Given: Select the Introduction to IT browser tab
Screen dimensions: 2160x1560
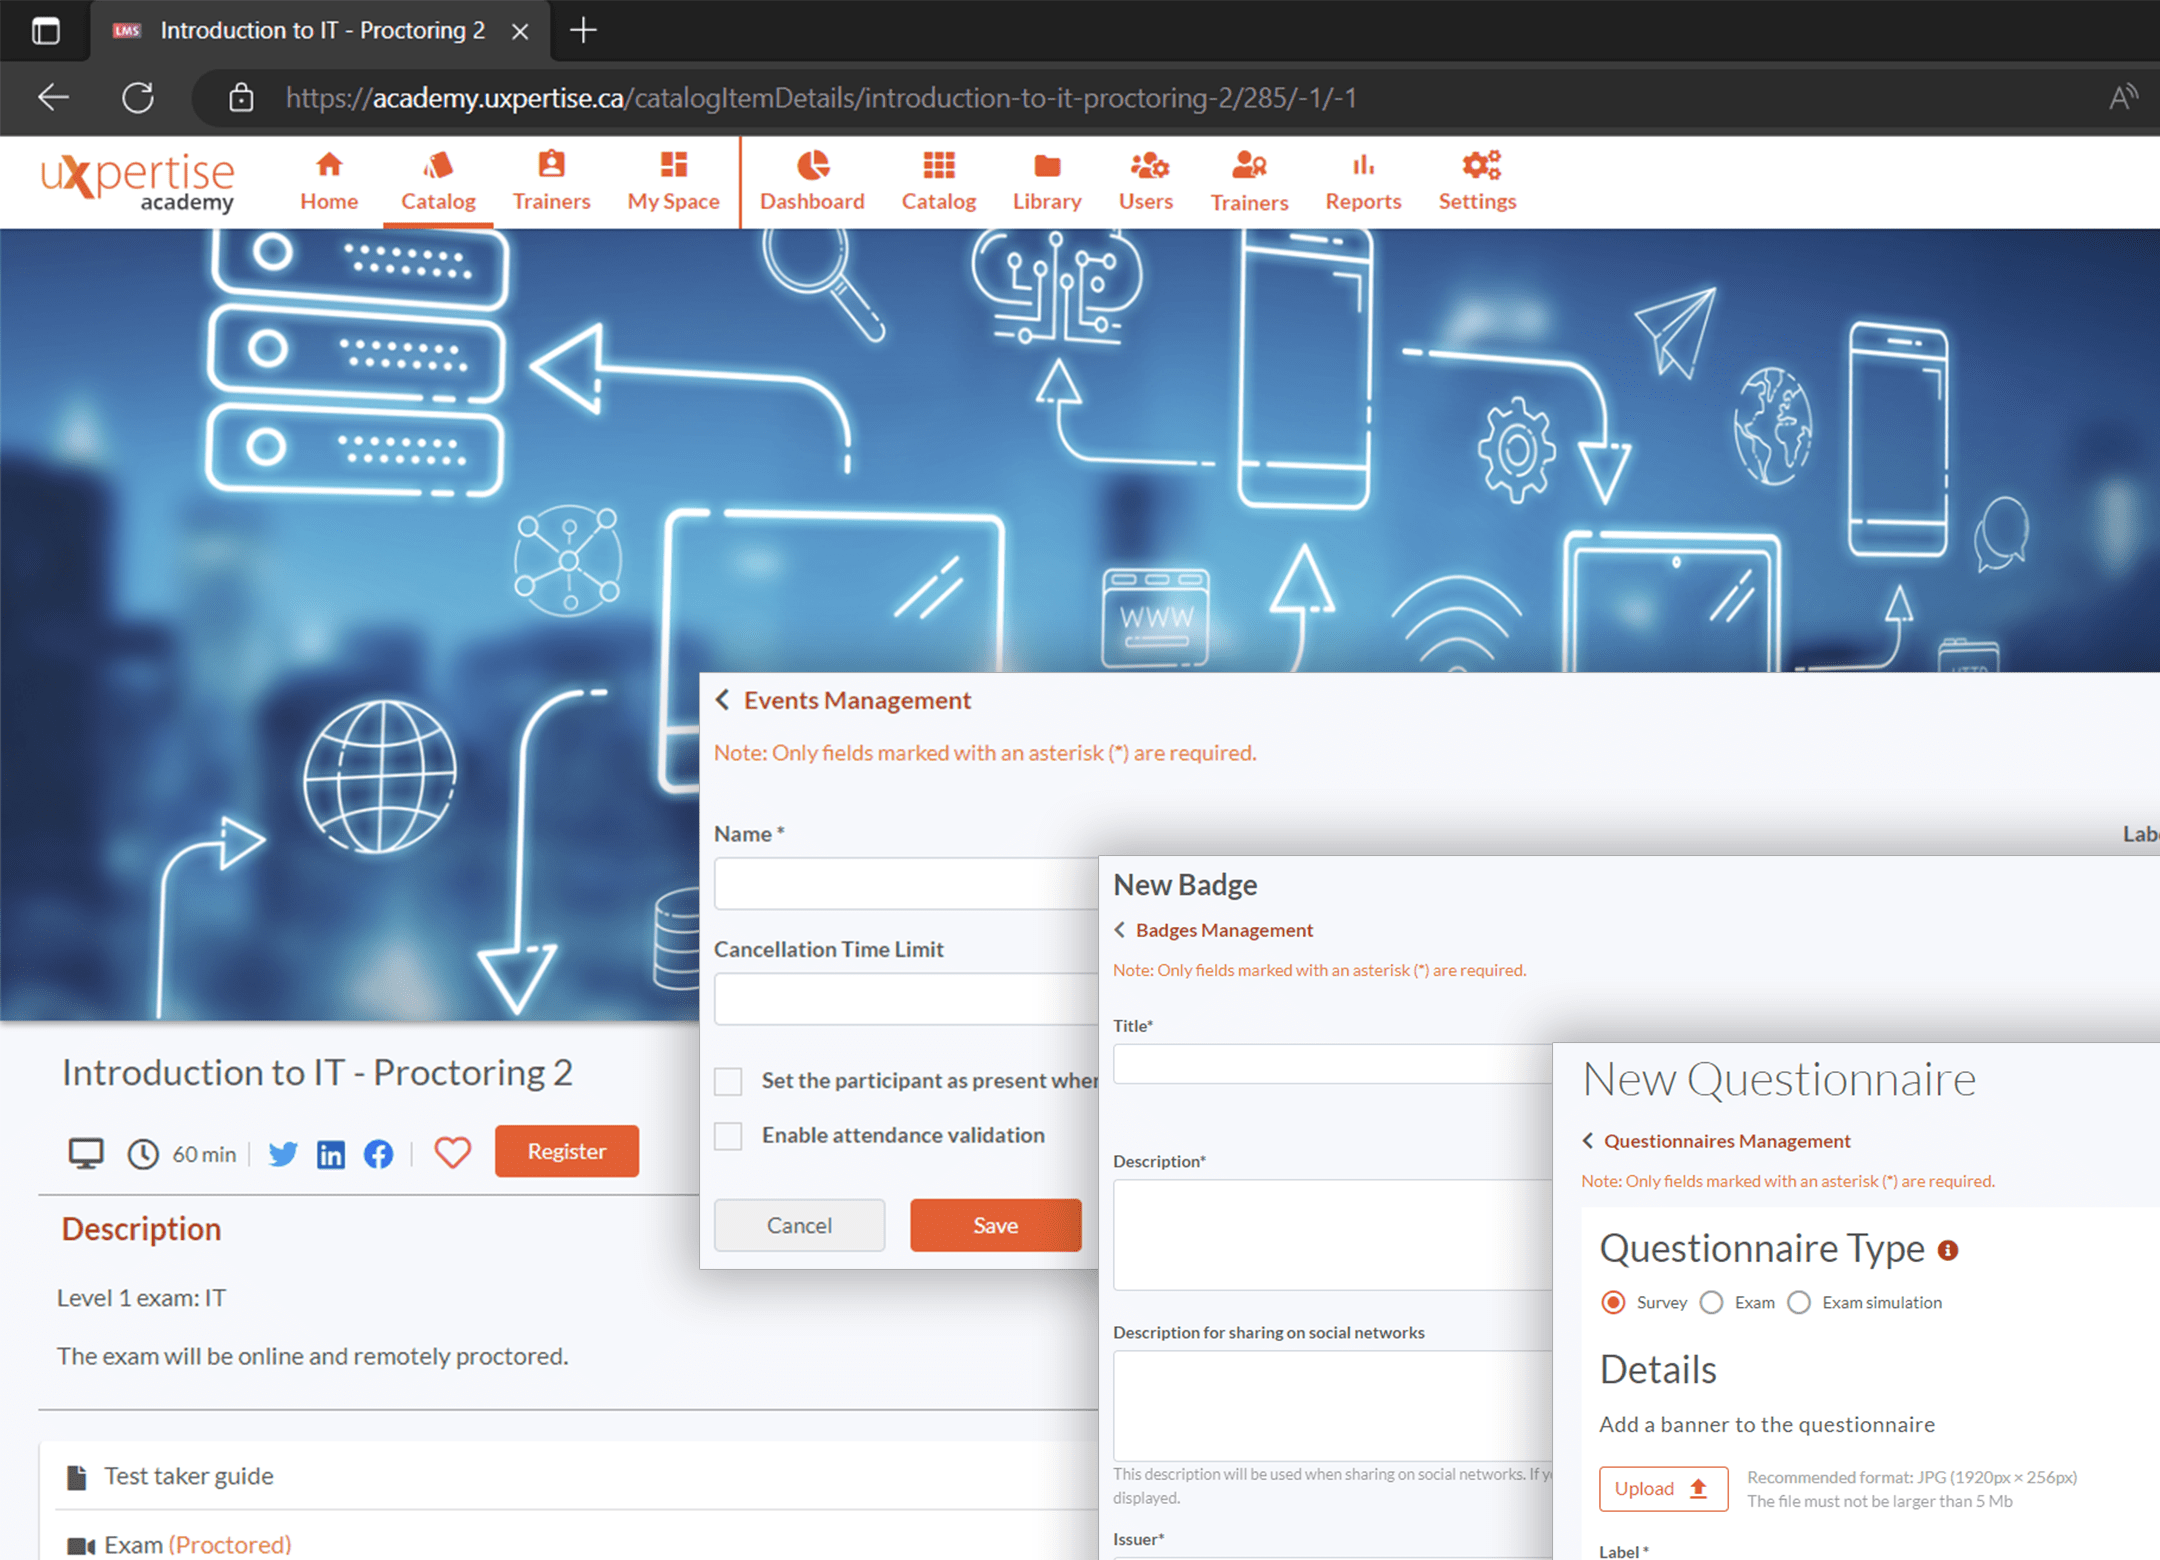Looking at the screenshot, I should tap(322, 31).
